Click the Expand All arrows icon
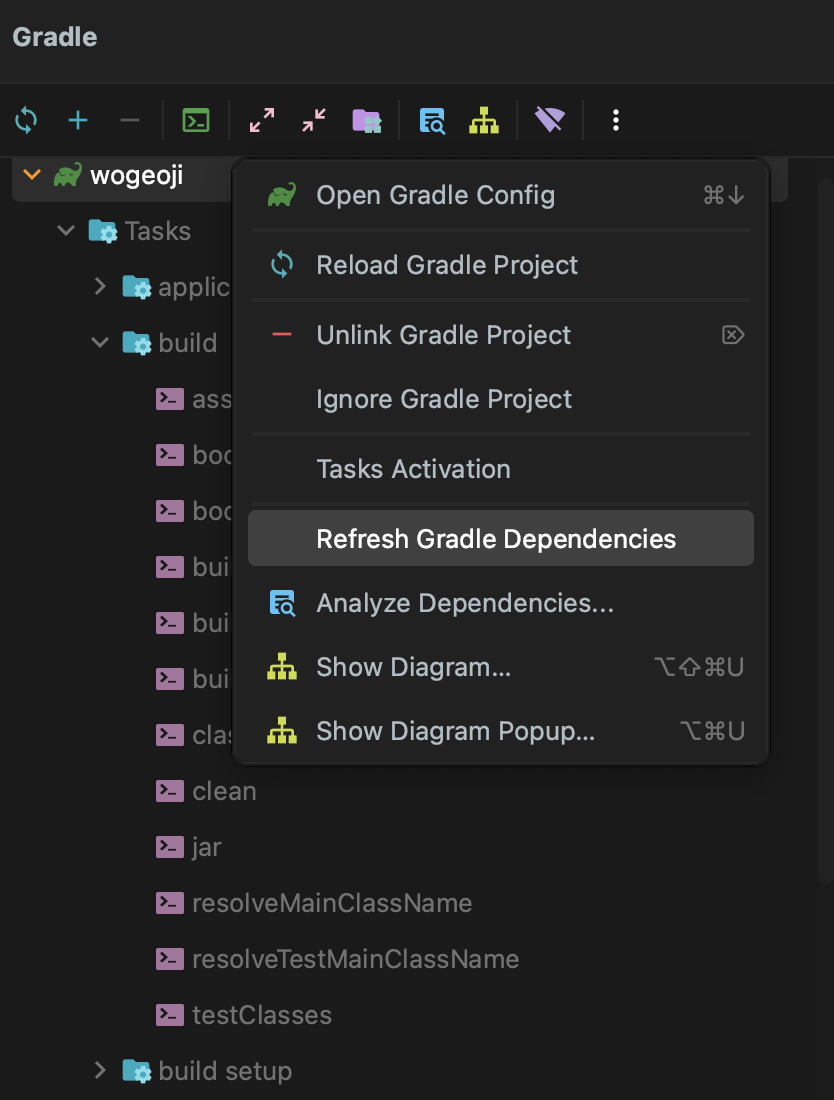834x1100 pixels. coord(262,120)
